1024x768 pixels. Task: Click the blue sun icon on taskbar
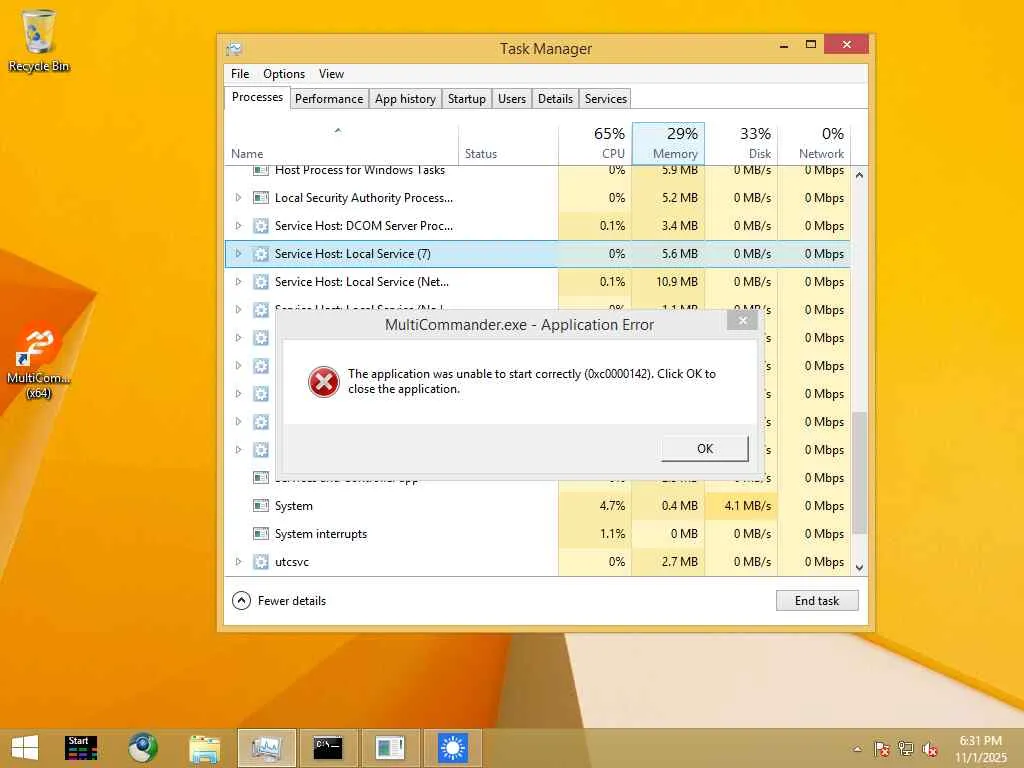pos(453,748)
